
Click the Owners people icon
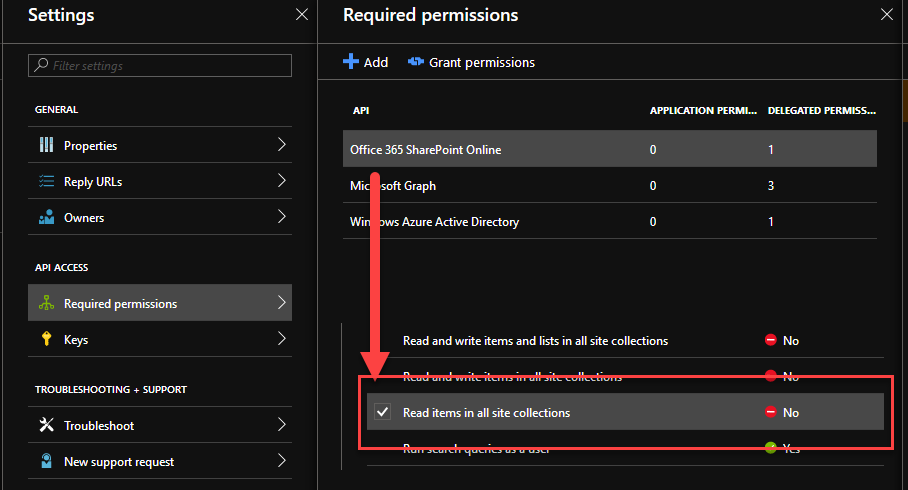[x=46, y=218]
